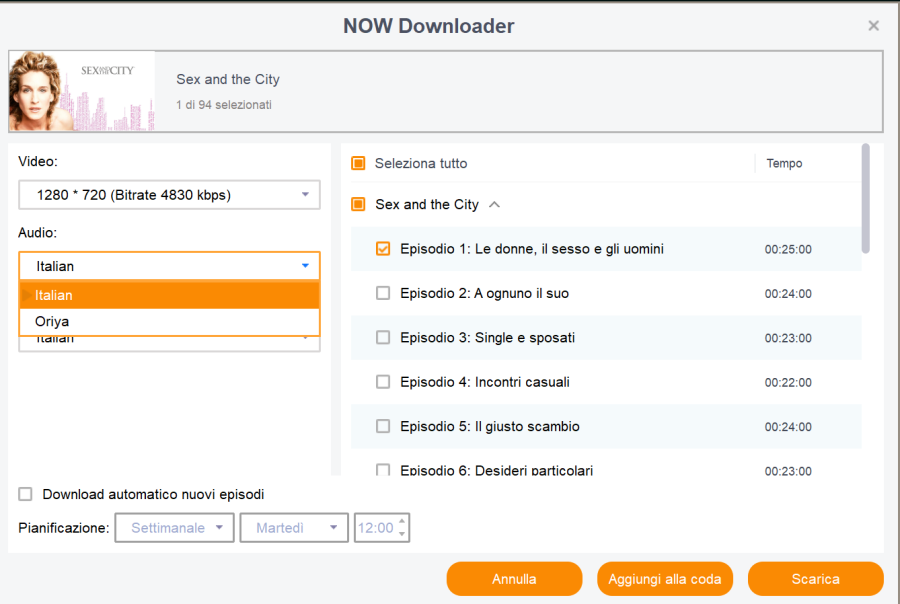The image size is (900, 604).
Task: Click the Episodio 4: Incontri casuali title
Action: click(485, 382)
